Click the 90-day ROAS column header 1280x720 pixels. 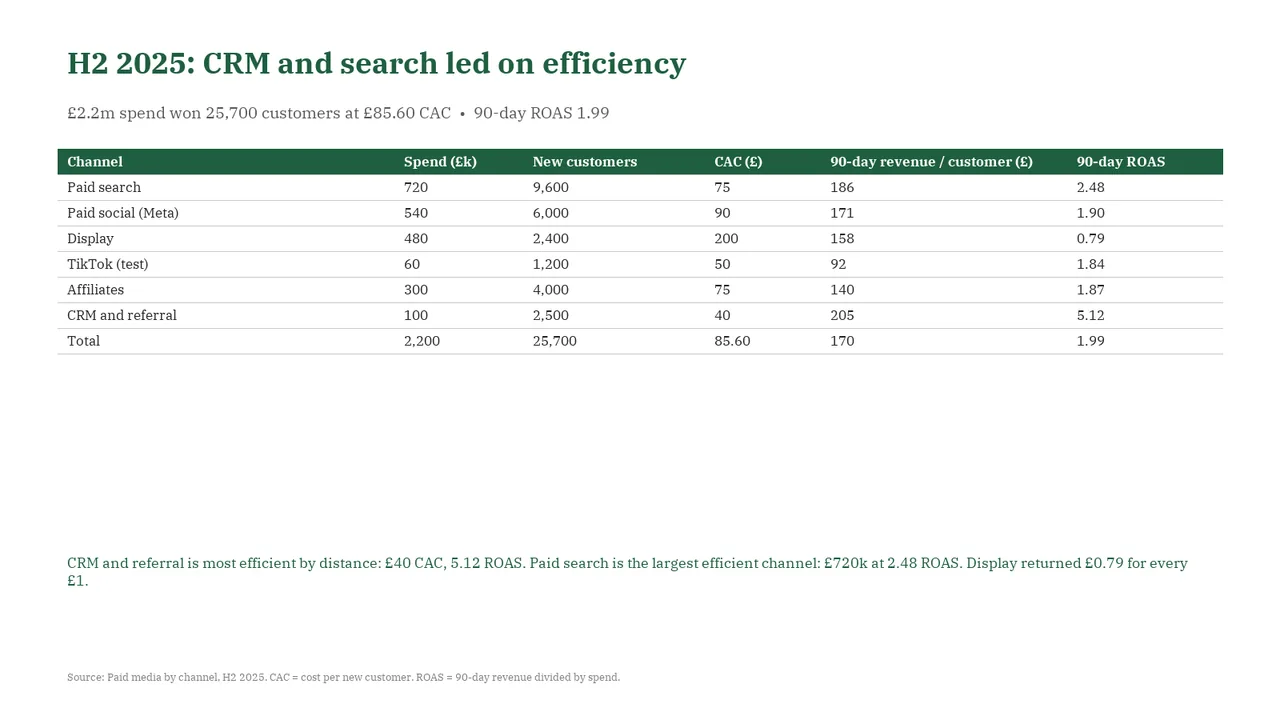click(x=1121, y=161)
